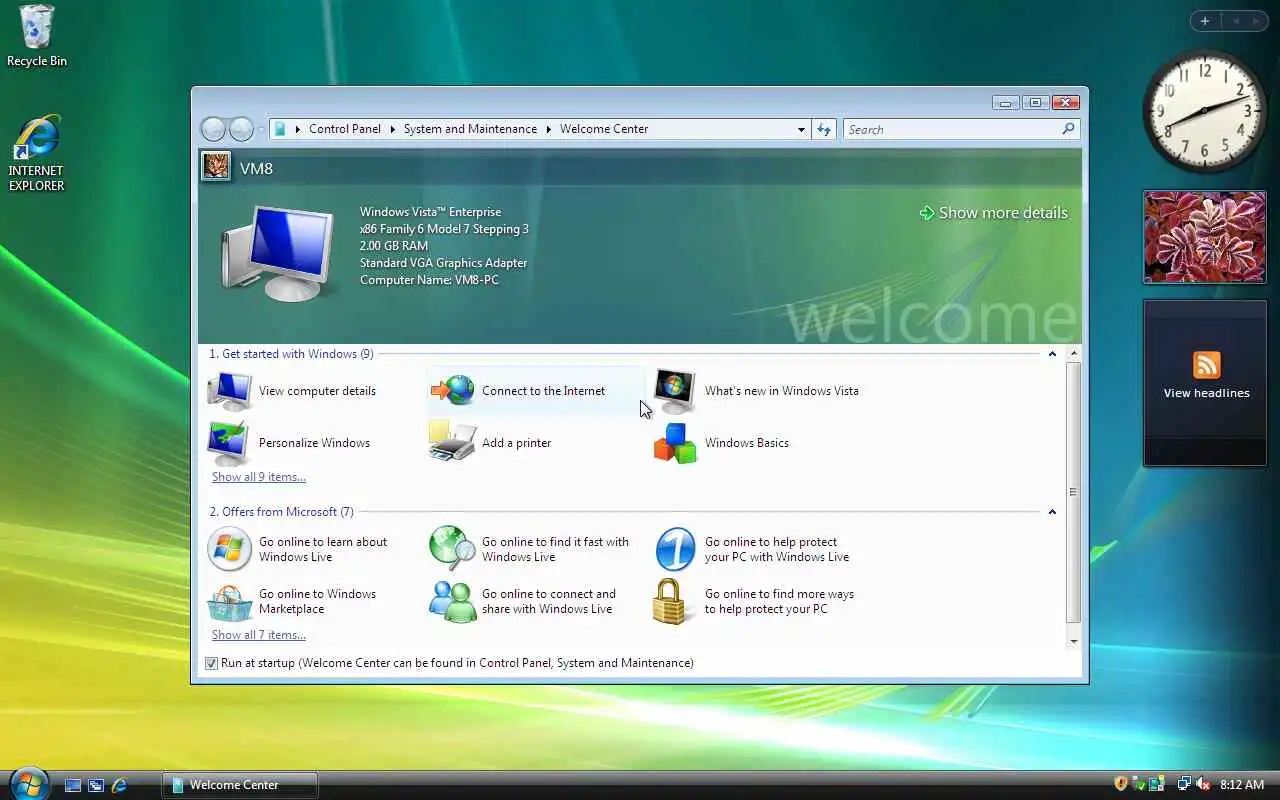
Task: Open the Windows Basics cubes icon
Action: (x=675, y=443)
